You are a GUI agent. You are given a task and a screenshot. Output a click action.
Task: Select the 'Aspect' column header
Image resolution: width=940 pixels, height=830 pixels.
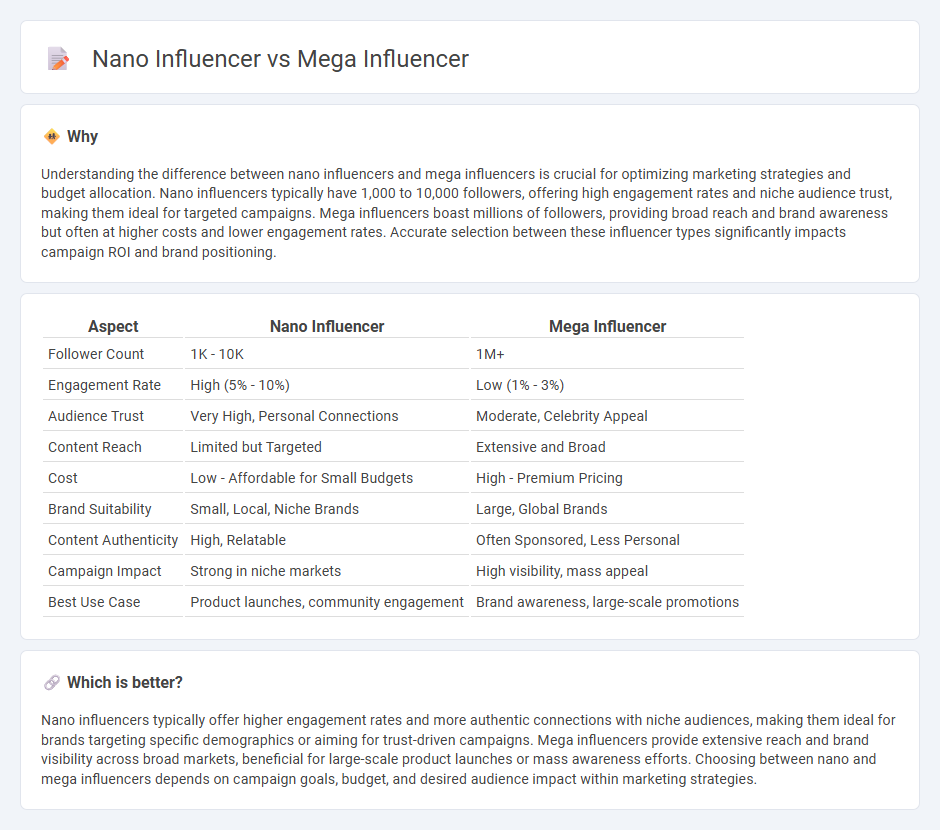pos(113,326)
